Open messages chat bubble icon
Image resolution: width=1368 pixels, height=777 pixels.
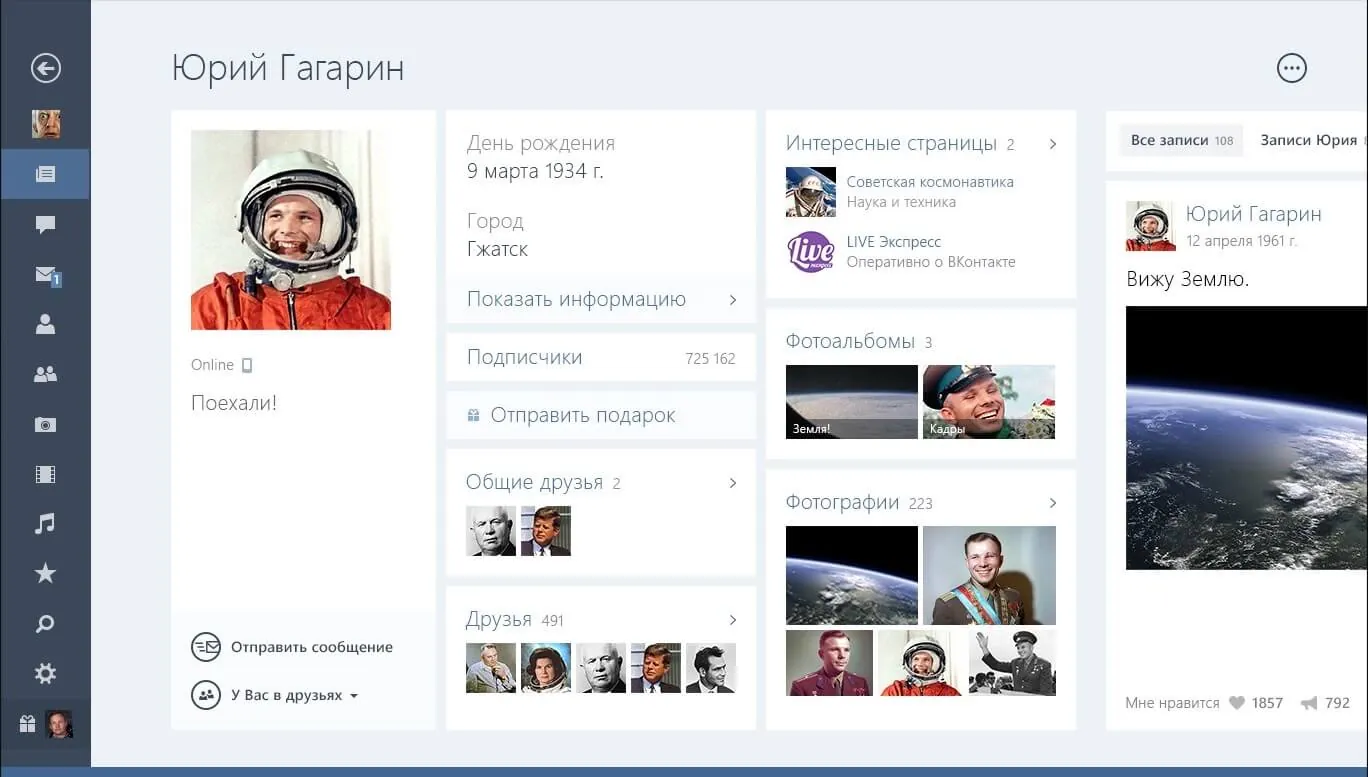coord(45,224)
